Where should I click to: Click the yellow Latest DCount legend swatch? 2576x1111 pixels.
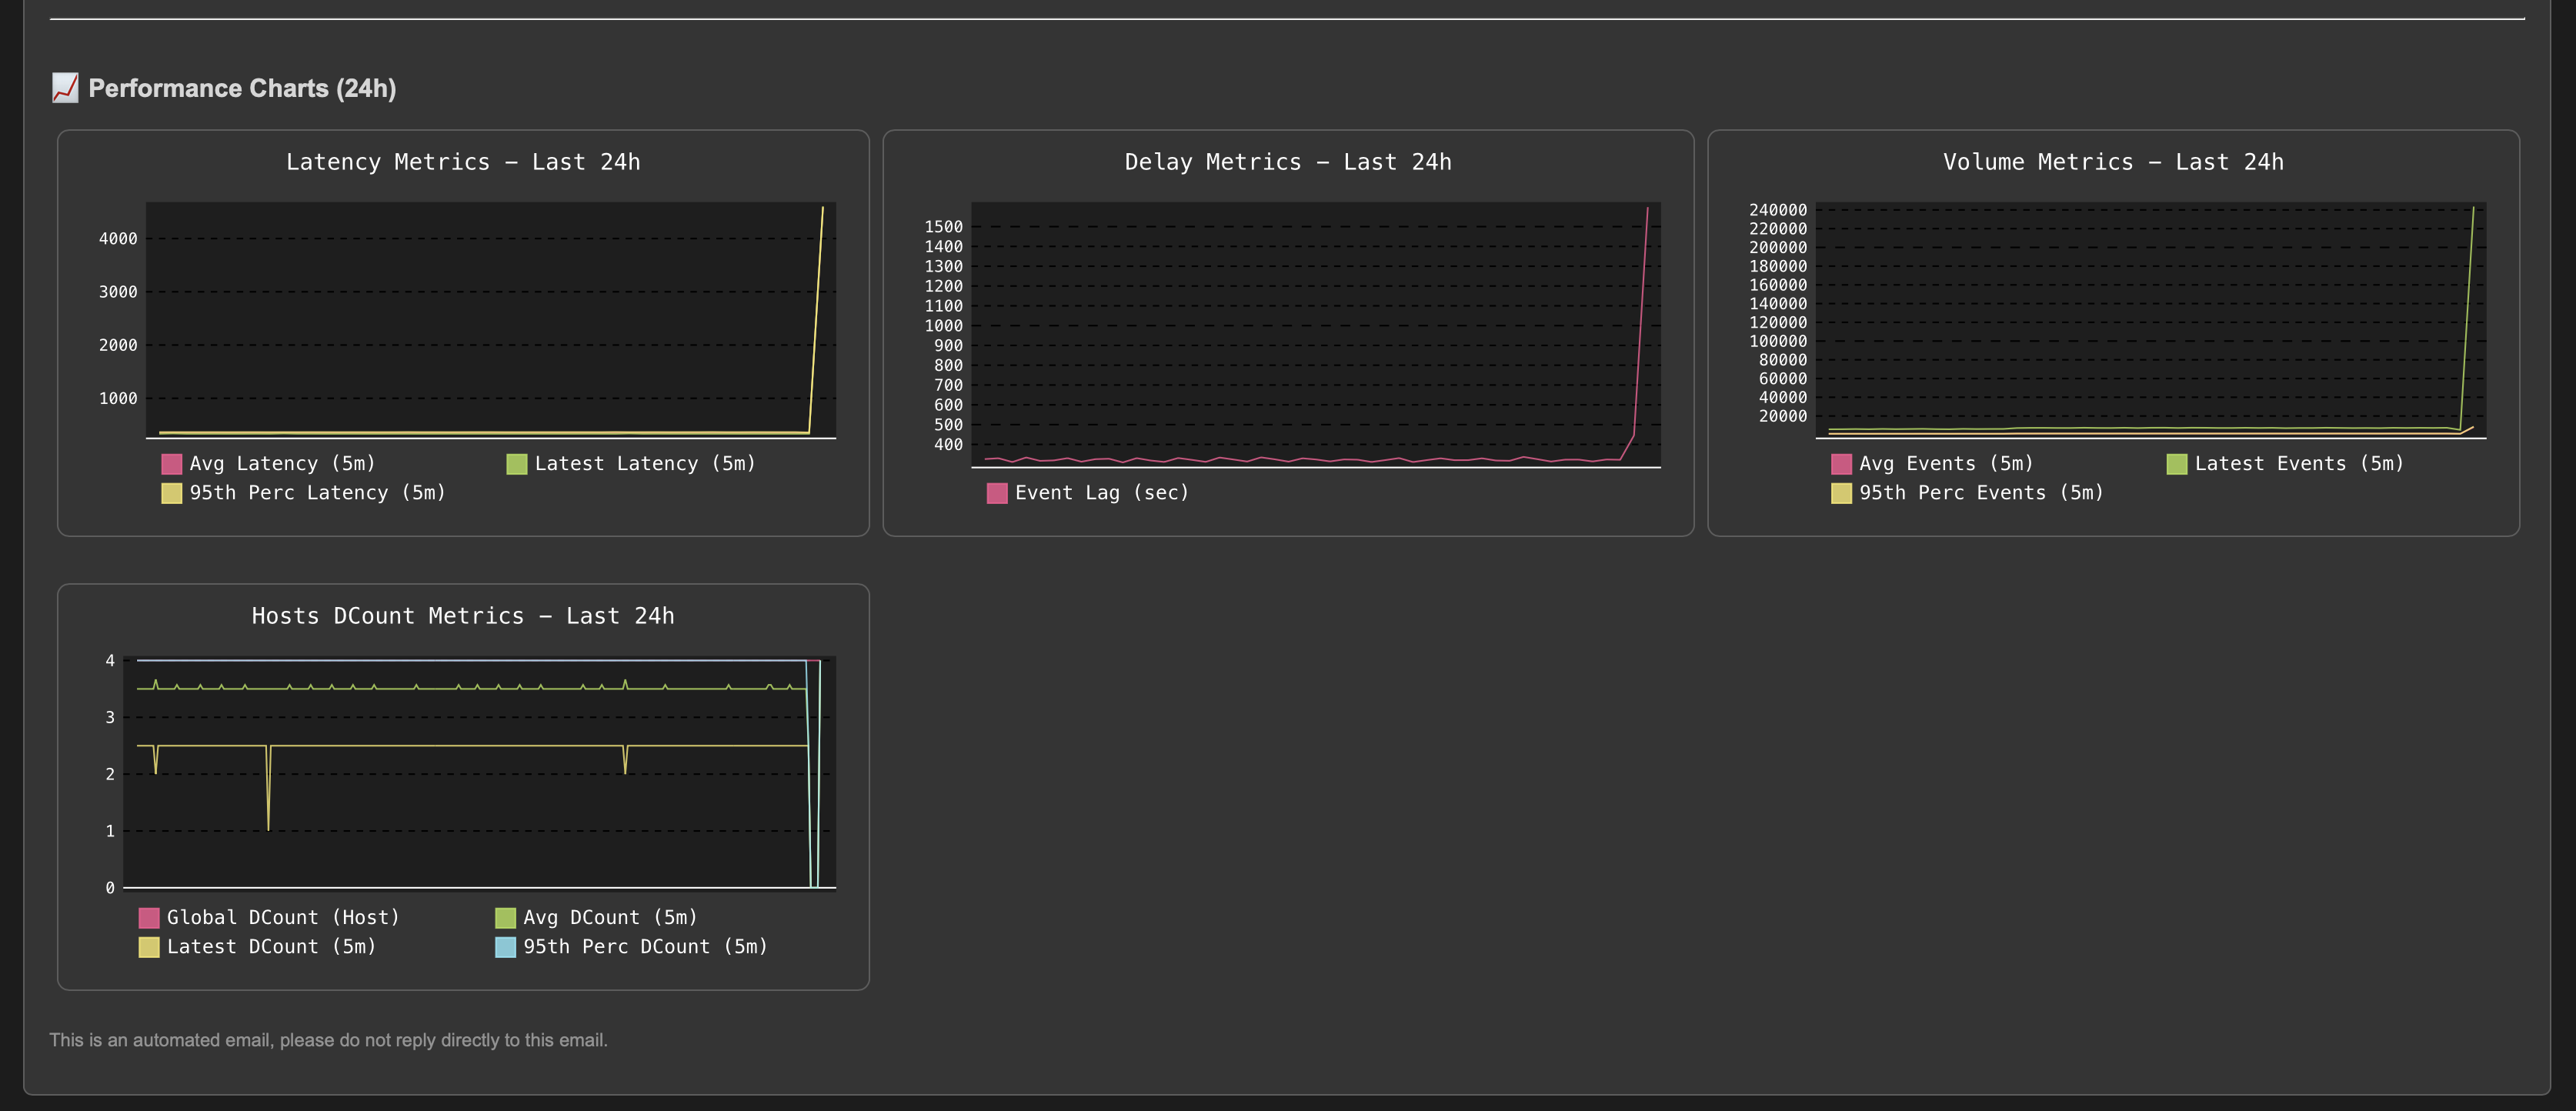coord(149,947)
